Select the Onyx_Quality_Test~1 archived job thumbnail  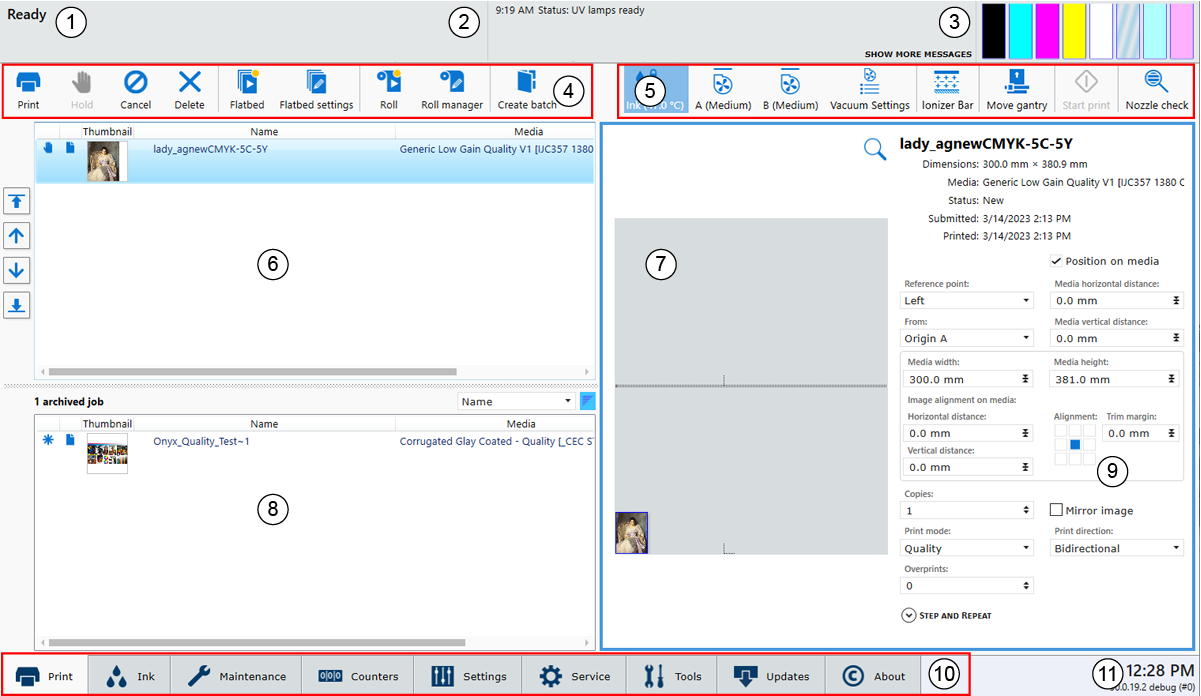click(x=107, y=453)
